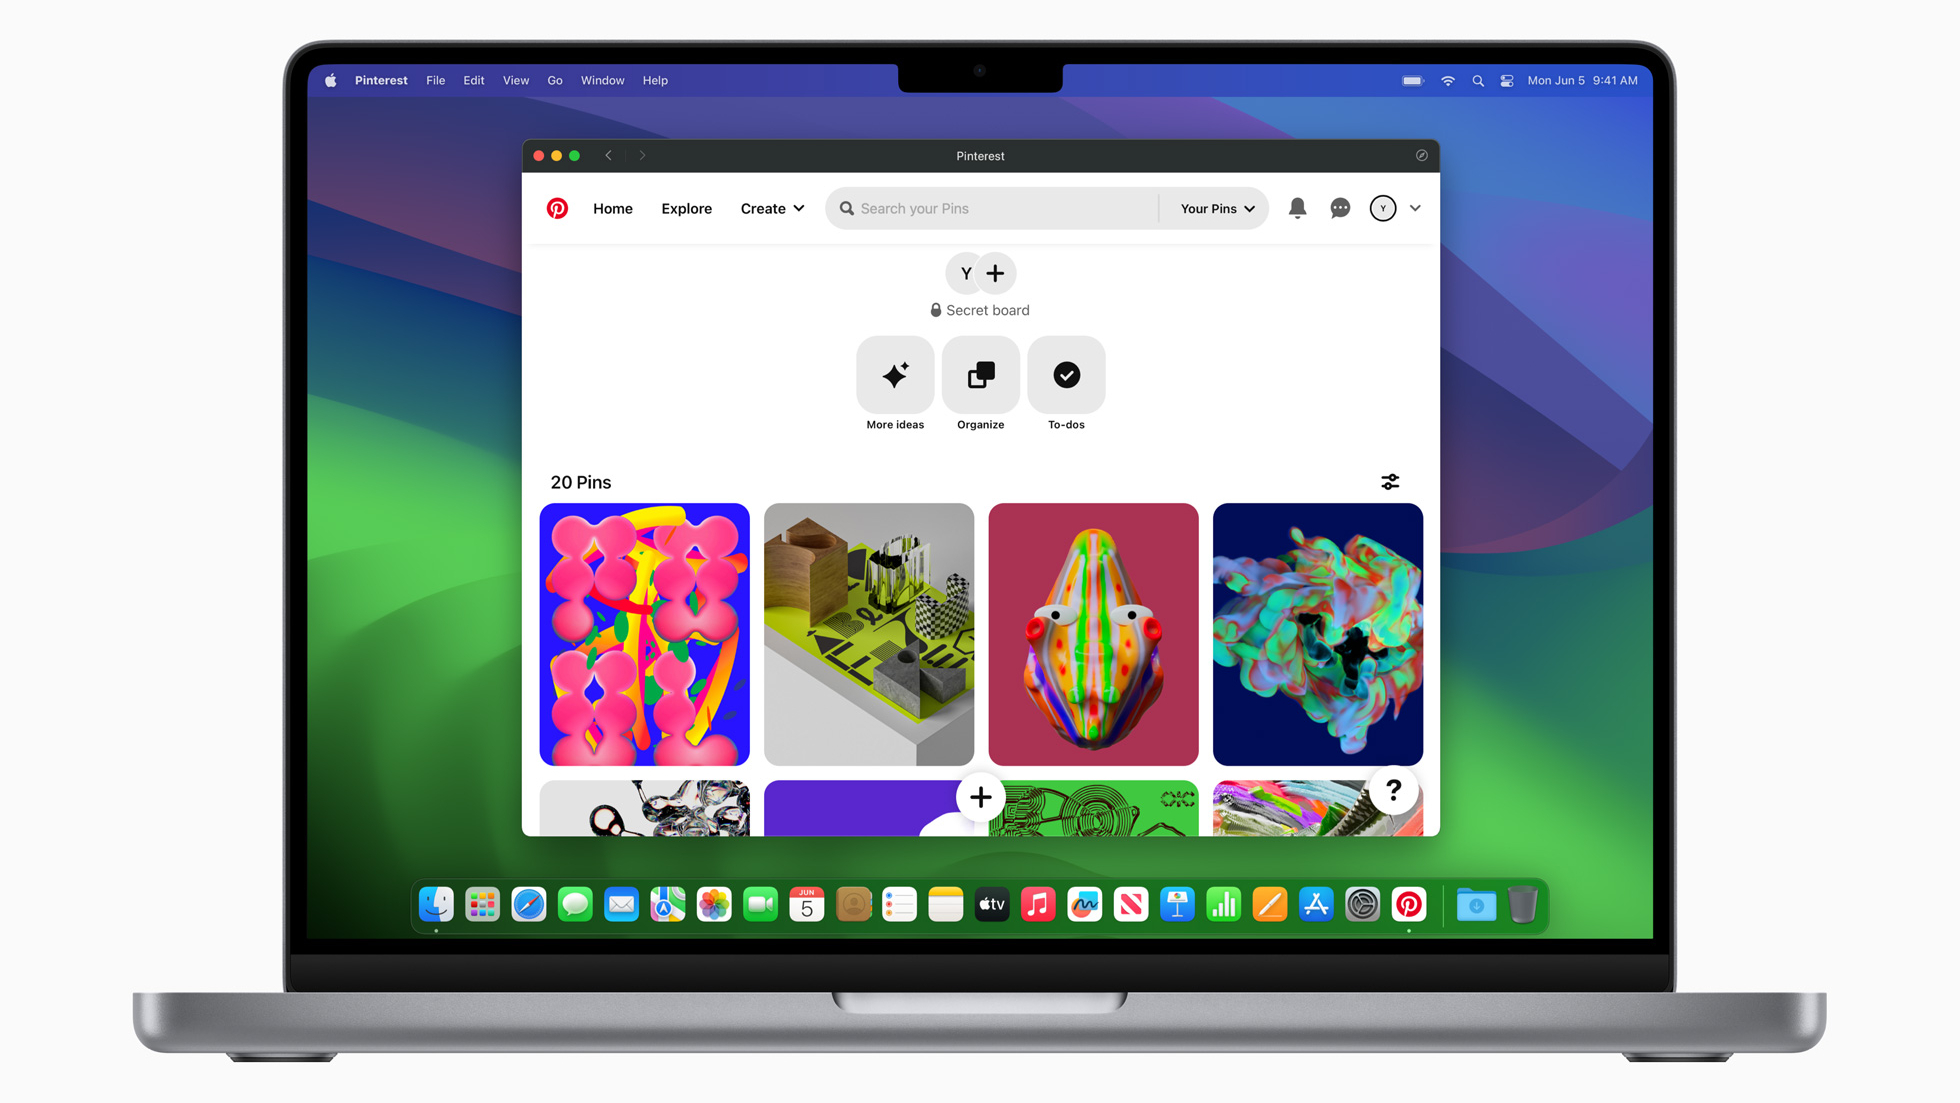Toggle the Secret board lock setting

click(x=933, y=310)
